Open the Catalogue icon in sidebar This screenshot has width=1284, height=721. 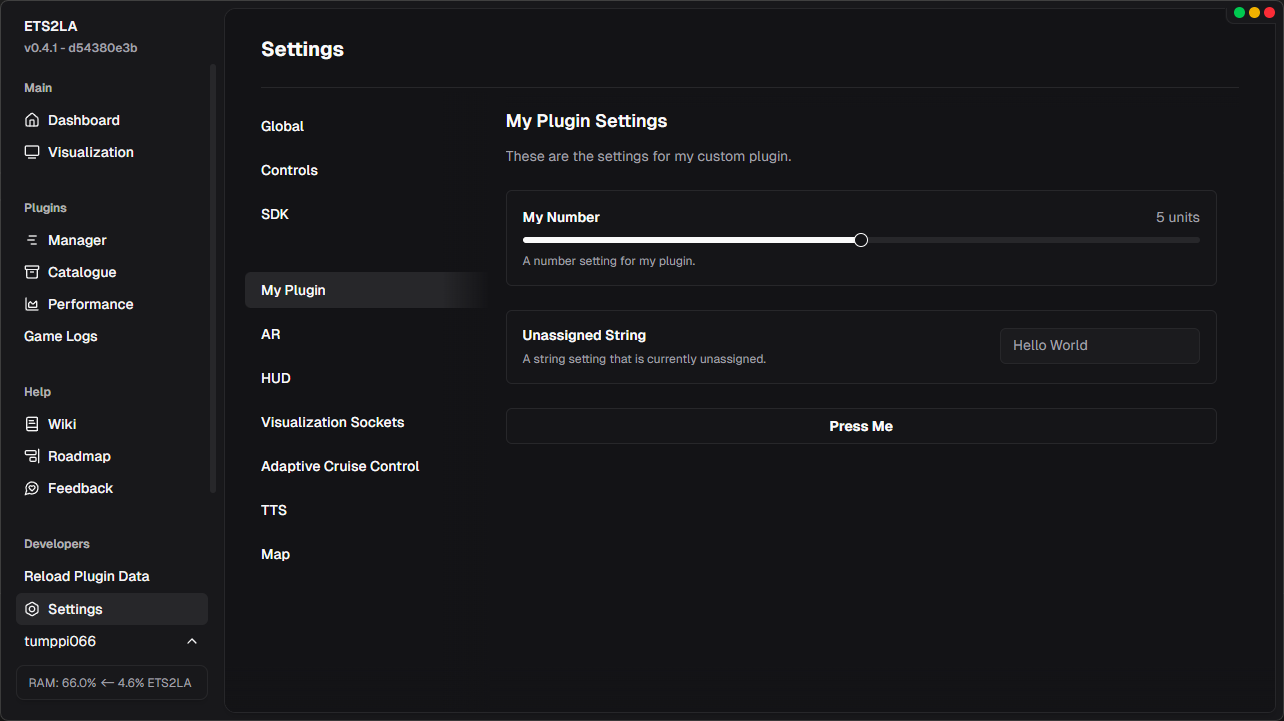point(33,271)
